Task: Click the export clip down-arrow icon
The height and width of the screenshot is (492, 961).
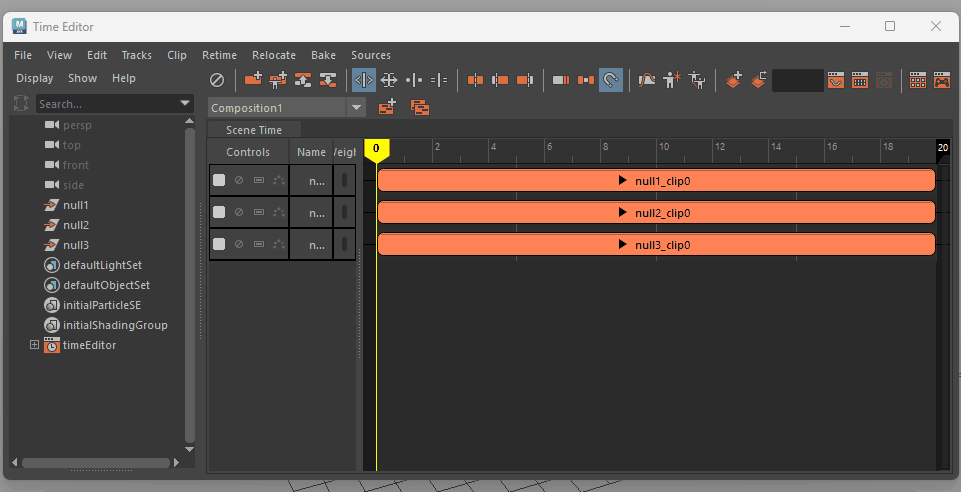Action: [x=329, y=80]
